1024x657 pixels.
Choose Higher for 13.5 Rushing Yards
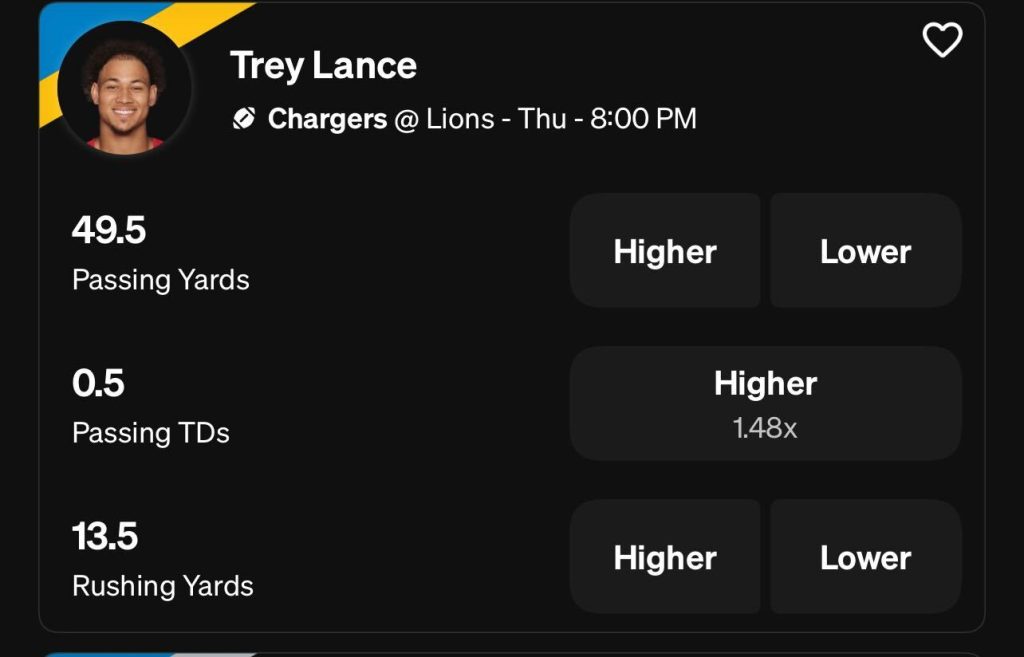(665, 557)
